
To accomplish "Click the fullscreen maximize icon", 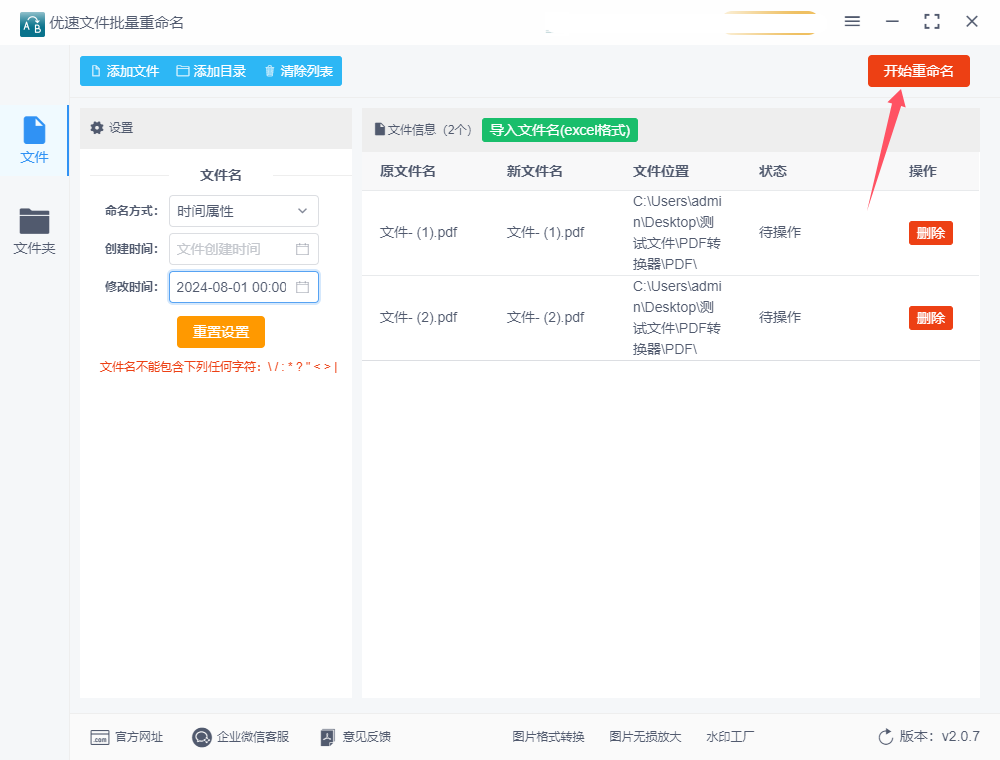I will [x=932, y=22].
